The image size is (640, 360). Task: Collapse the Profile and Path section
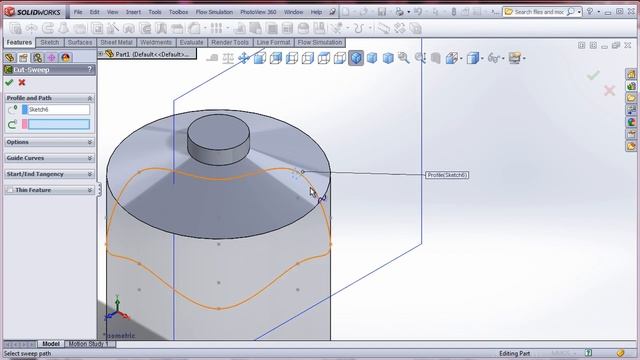pyautogui.click(x=89, y=98)
